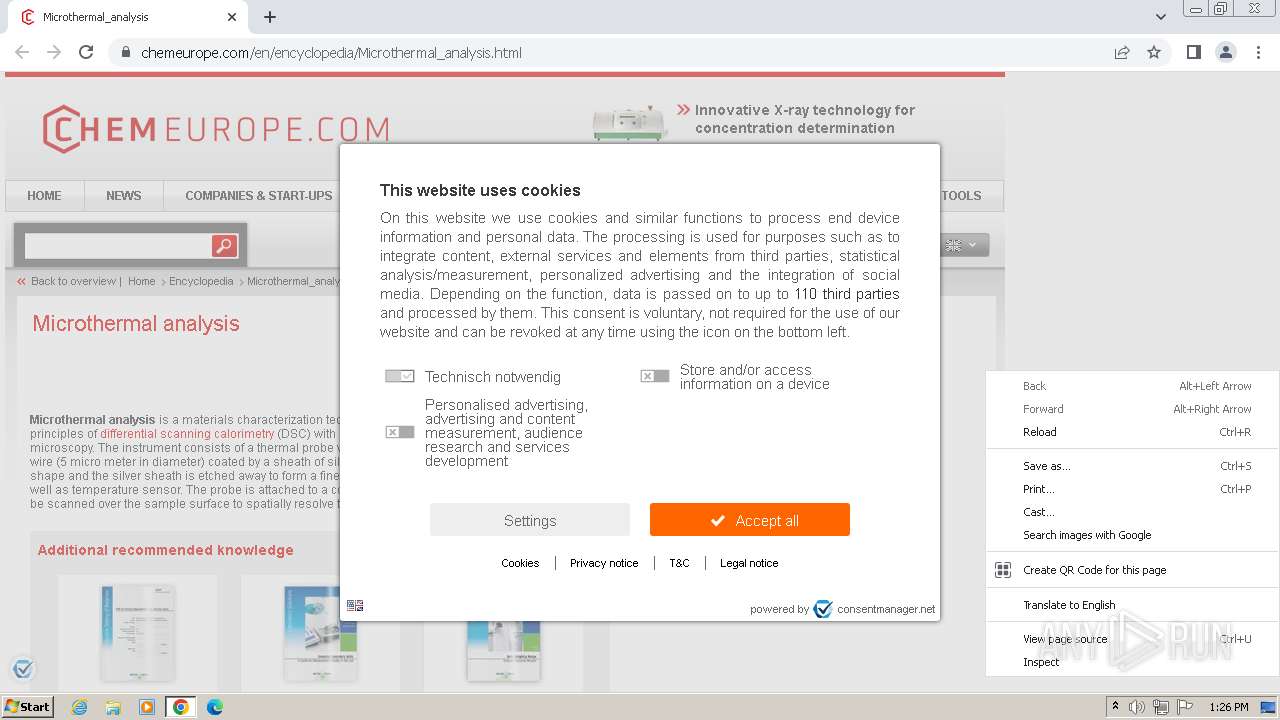Screen dimensions: 1280x720
Task: Open the Chrome three-dot menu
Action: 1258,52
